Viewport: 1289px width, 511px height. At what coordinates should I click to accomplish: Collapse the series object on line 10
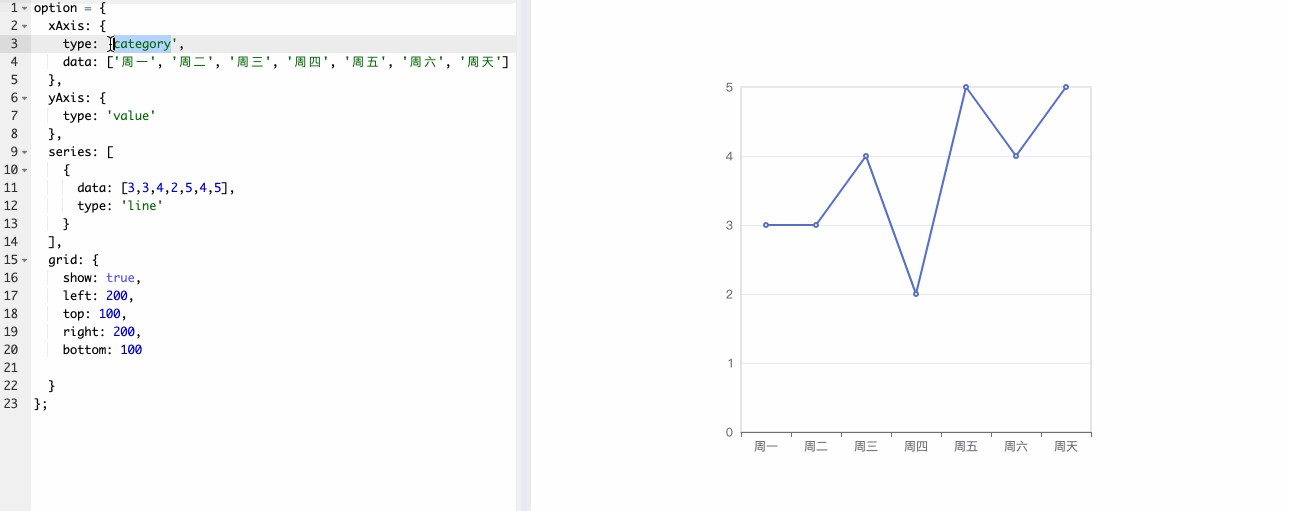click(25, 170)
